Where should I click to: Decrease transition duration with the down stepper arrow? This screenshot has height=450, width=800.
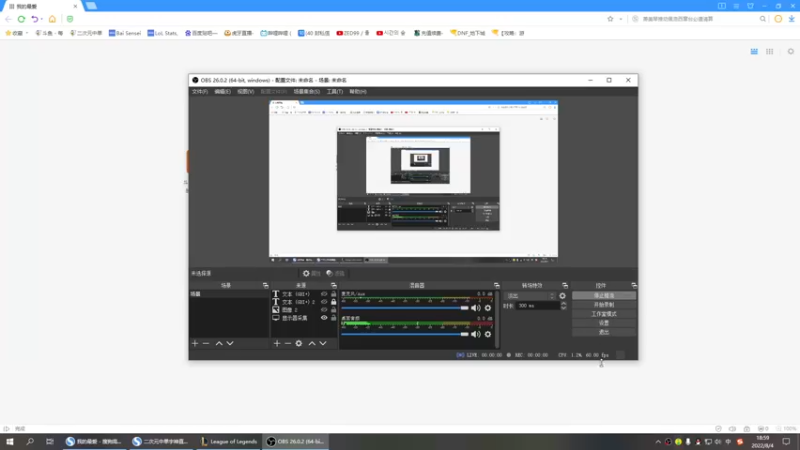(563, 308)
